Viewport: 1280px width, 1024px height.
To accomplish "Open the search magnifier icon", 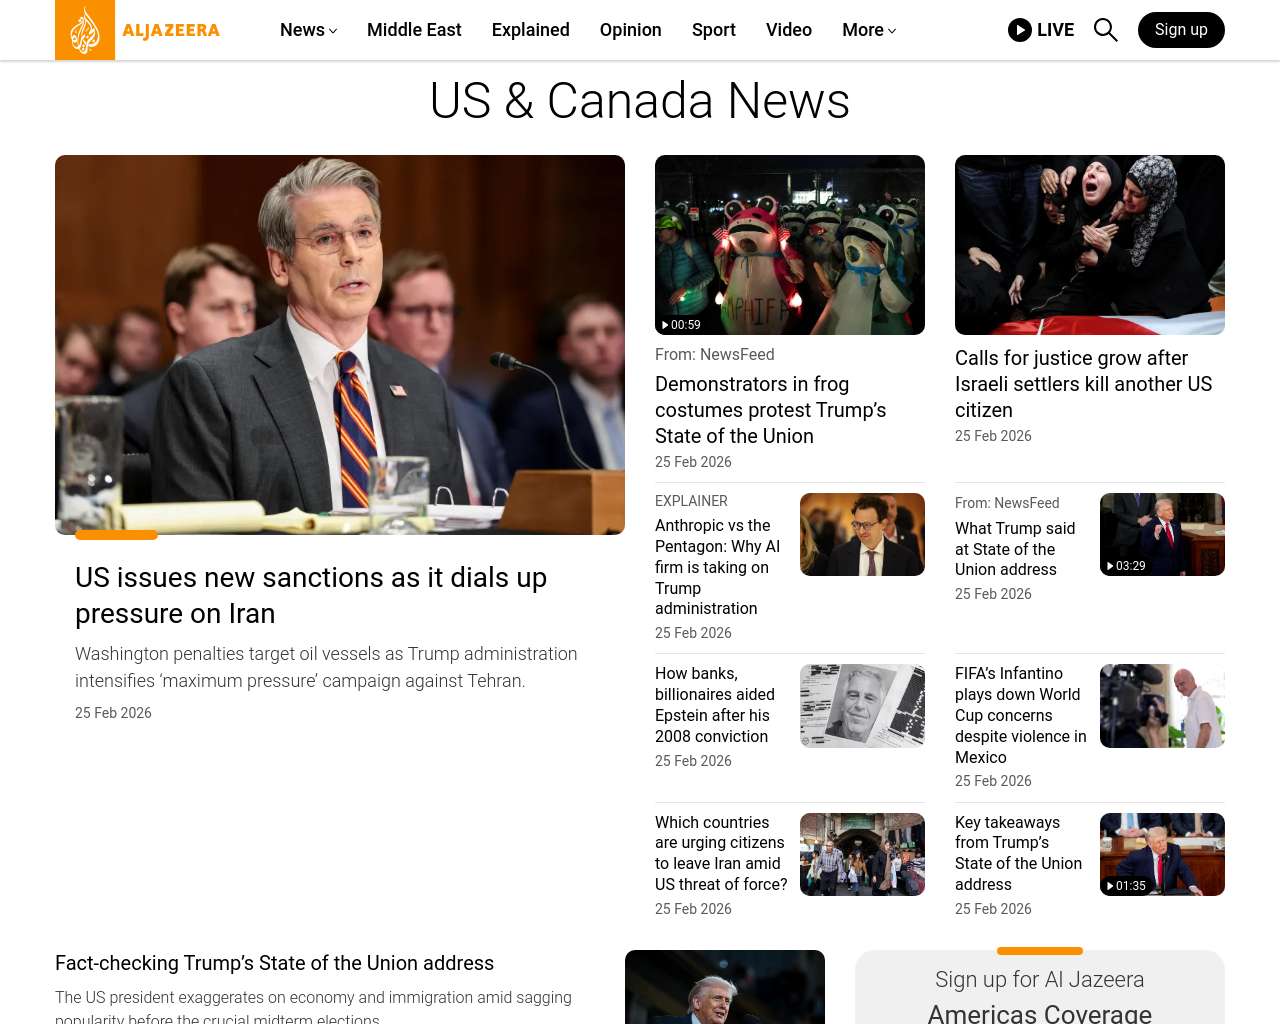I will point(1105,30).
